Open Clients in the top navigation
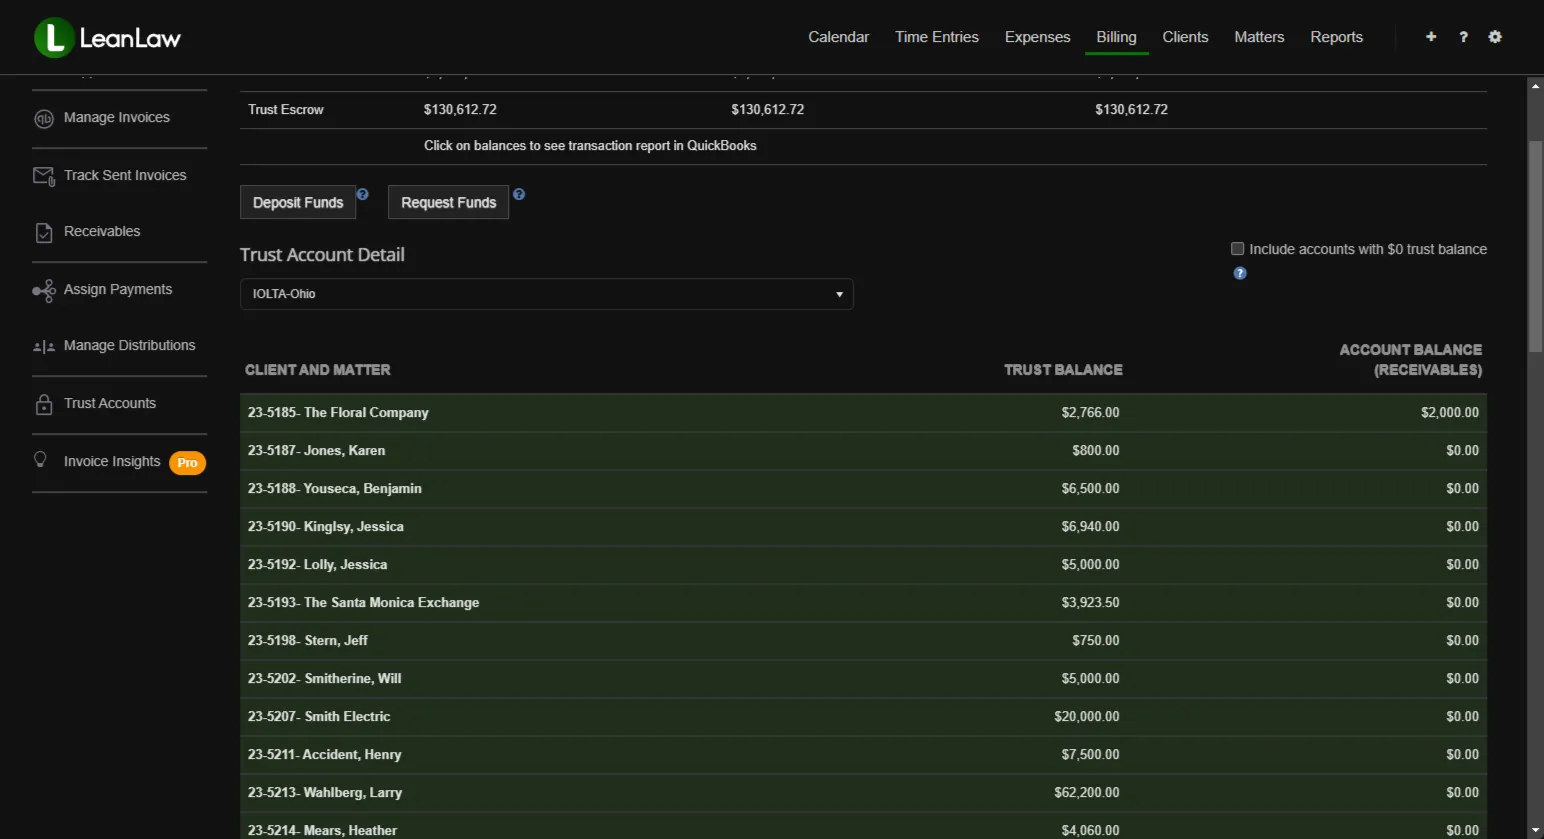This screenshot has width=1544, height=839. point(1185,37)
